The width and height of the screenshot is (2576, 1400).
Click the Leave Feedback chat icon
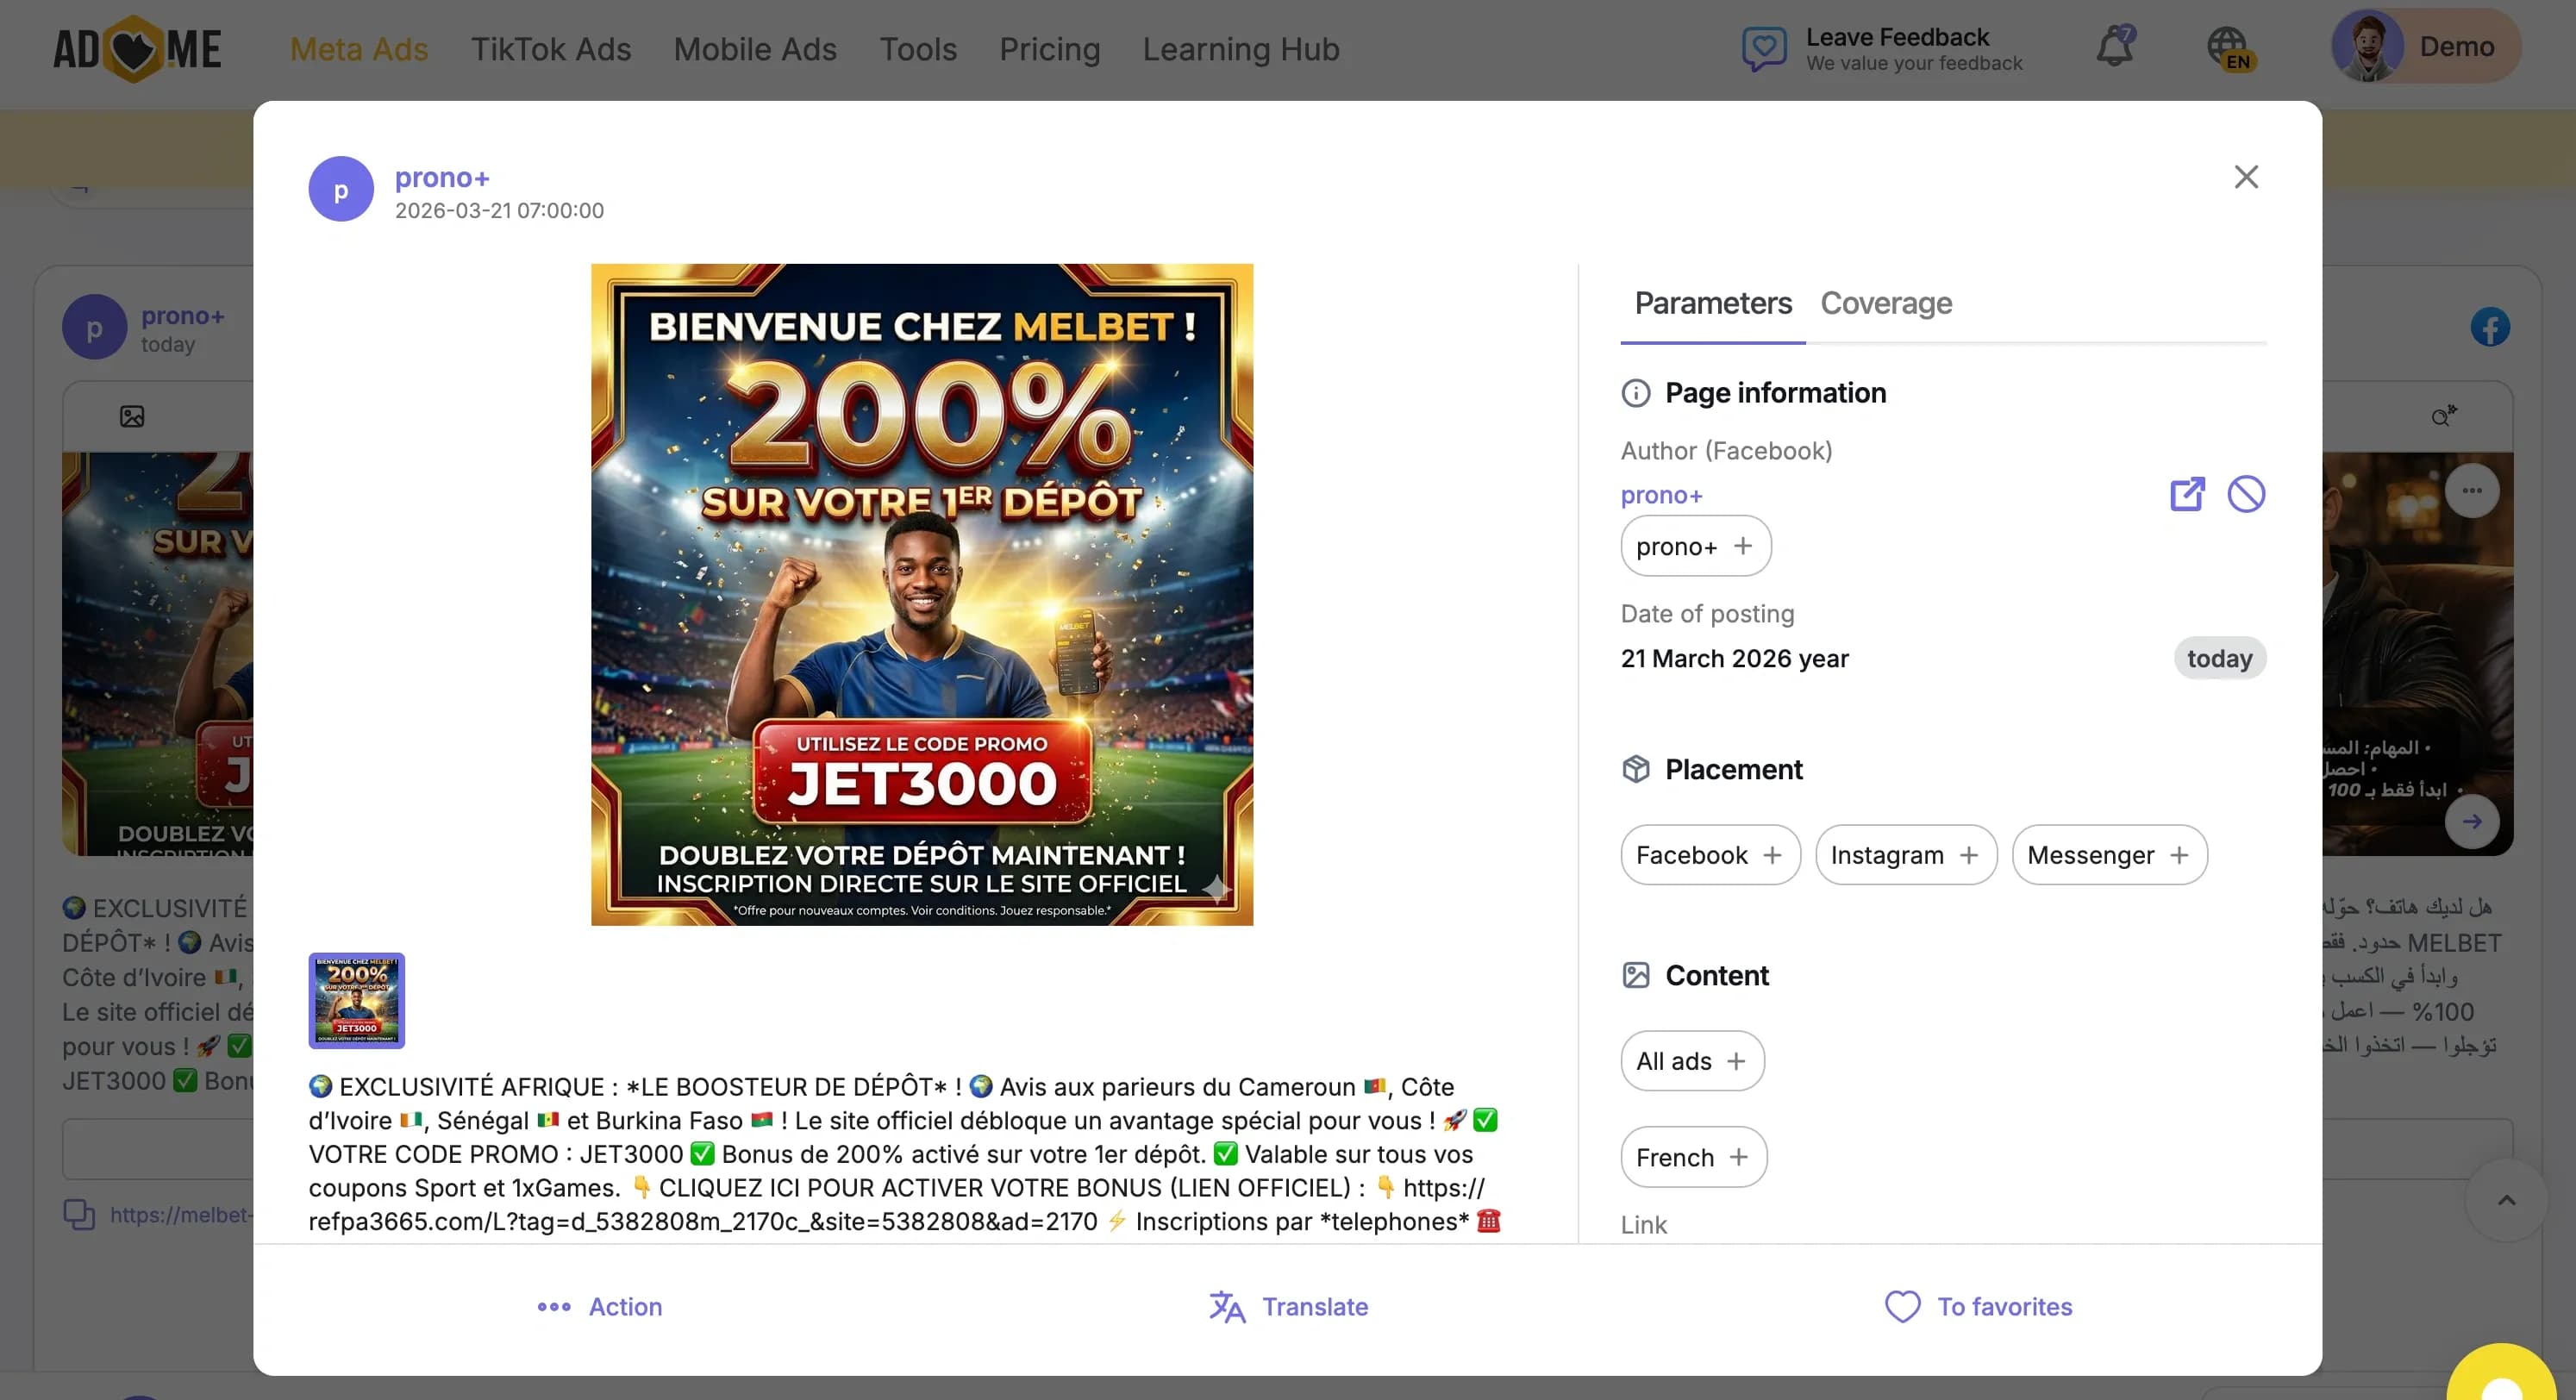click(x=1764, y=47)
